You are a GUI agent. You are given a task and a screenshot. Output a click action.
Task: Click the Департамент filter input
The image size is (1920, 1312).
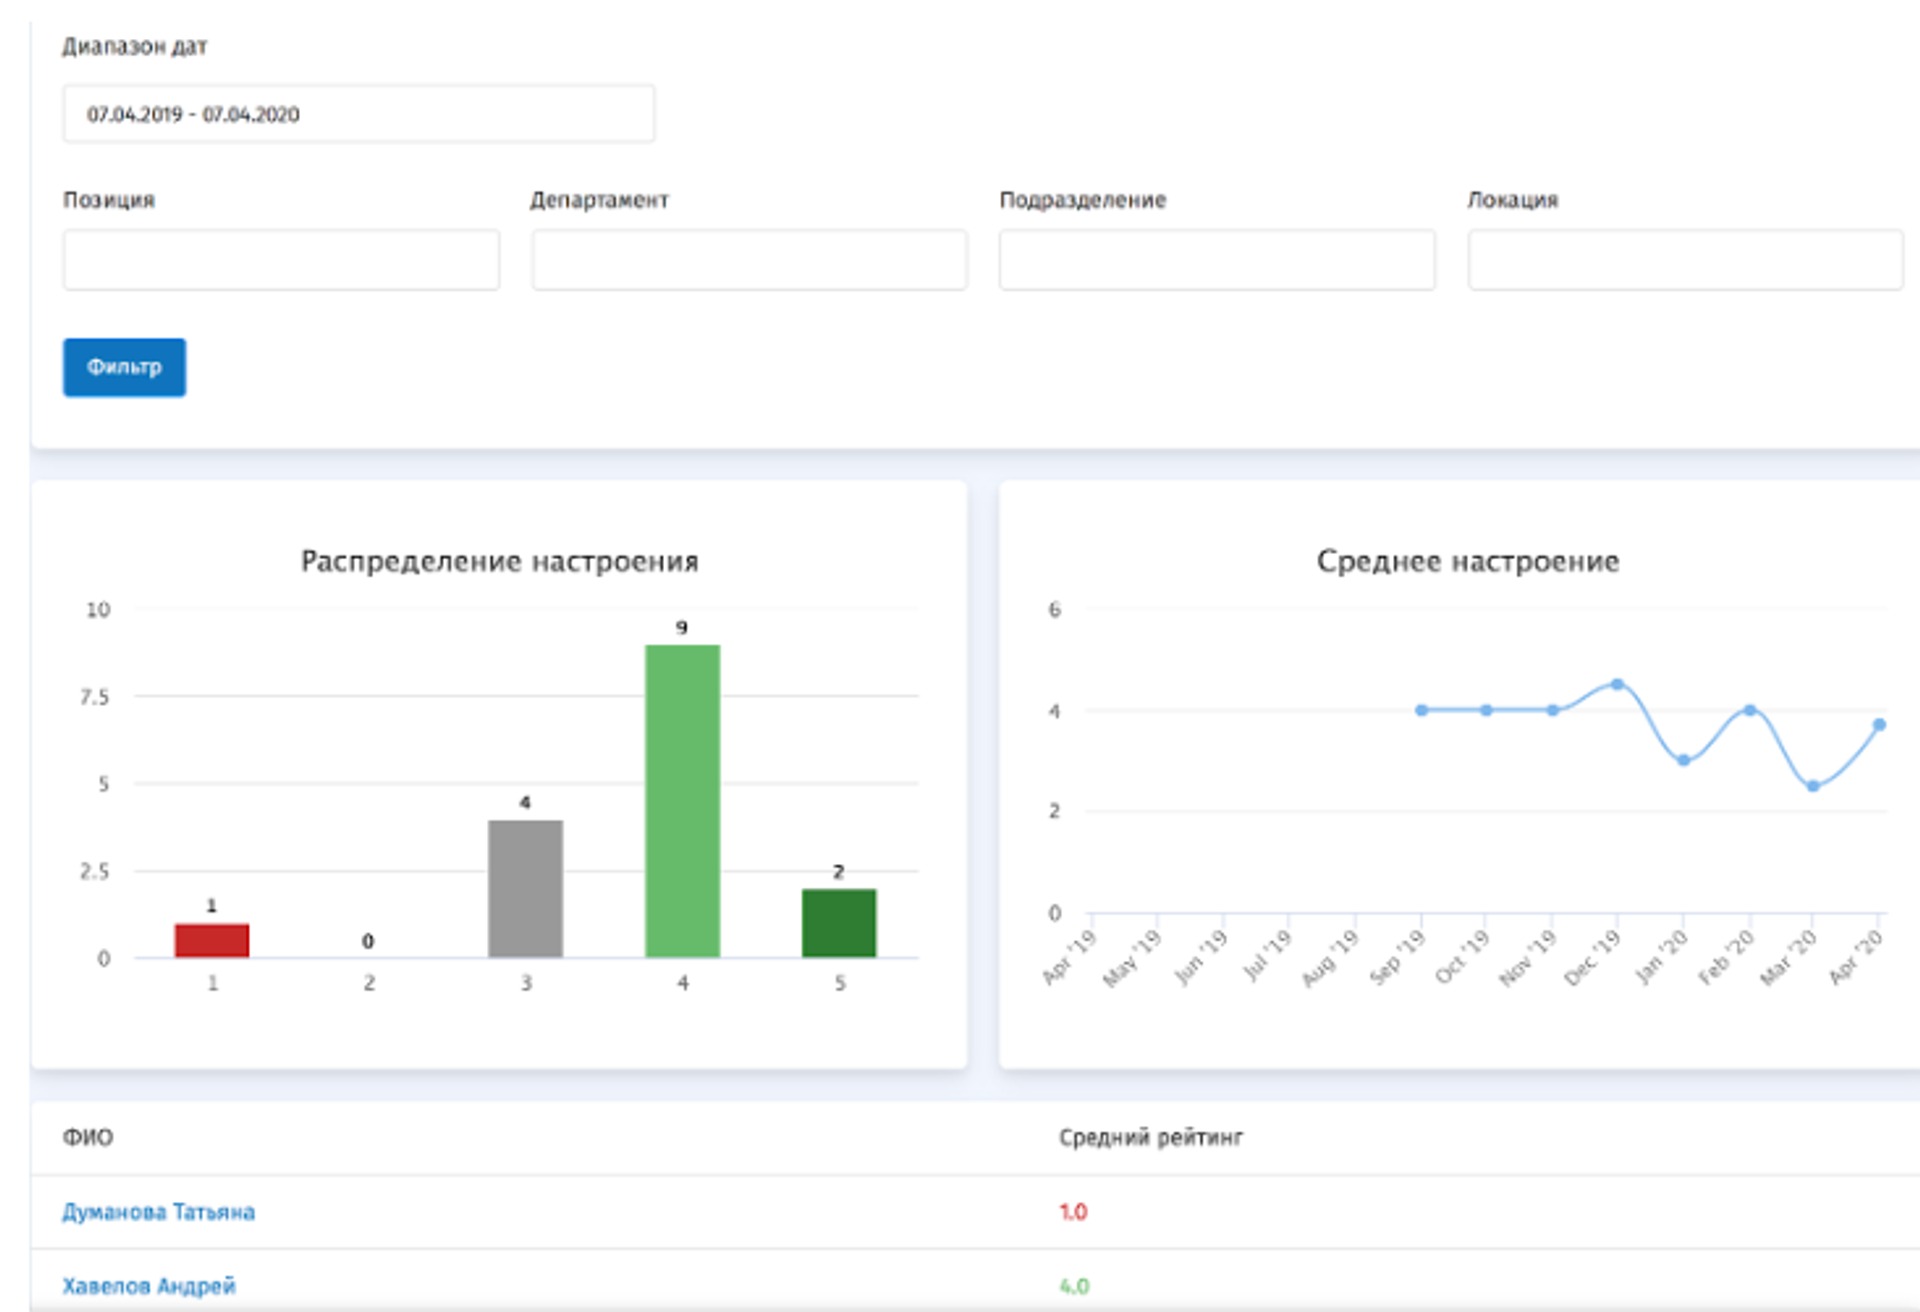coord(749,260)
